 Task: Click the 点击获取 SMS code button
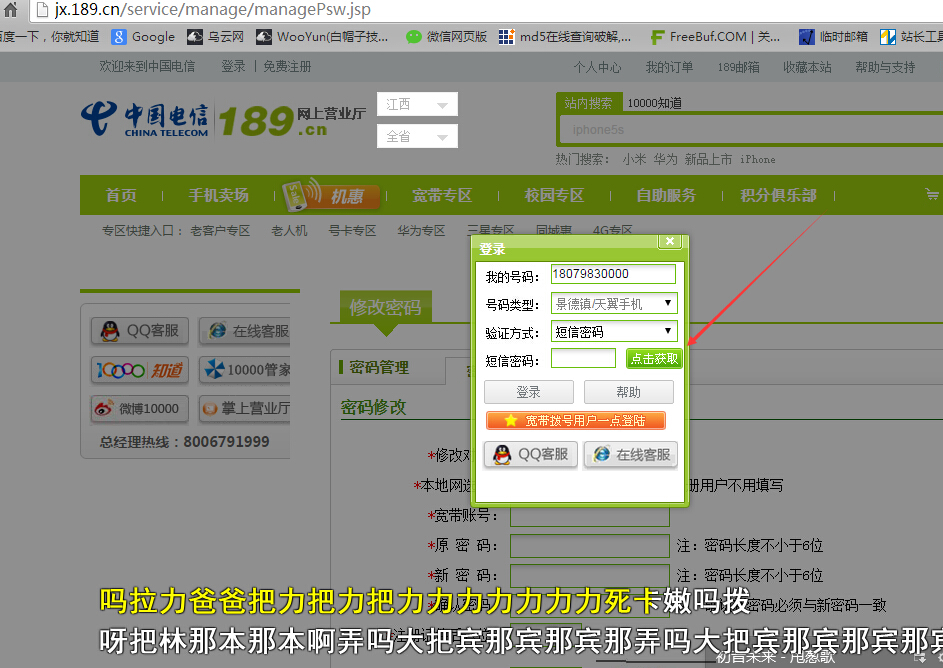coord(654,359)
